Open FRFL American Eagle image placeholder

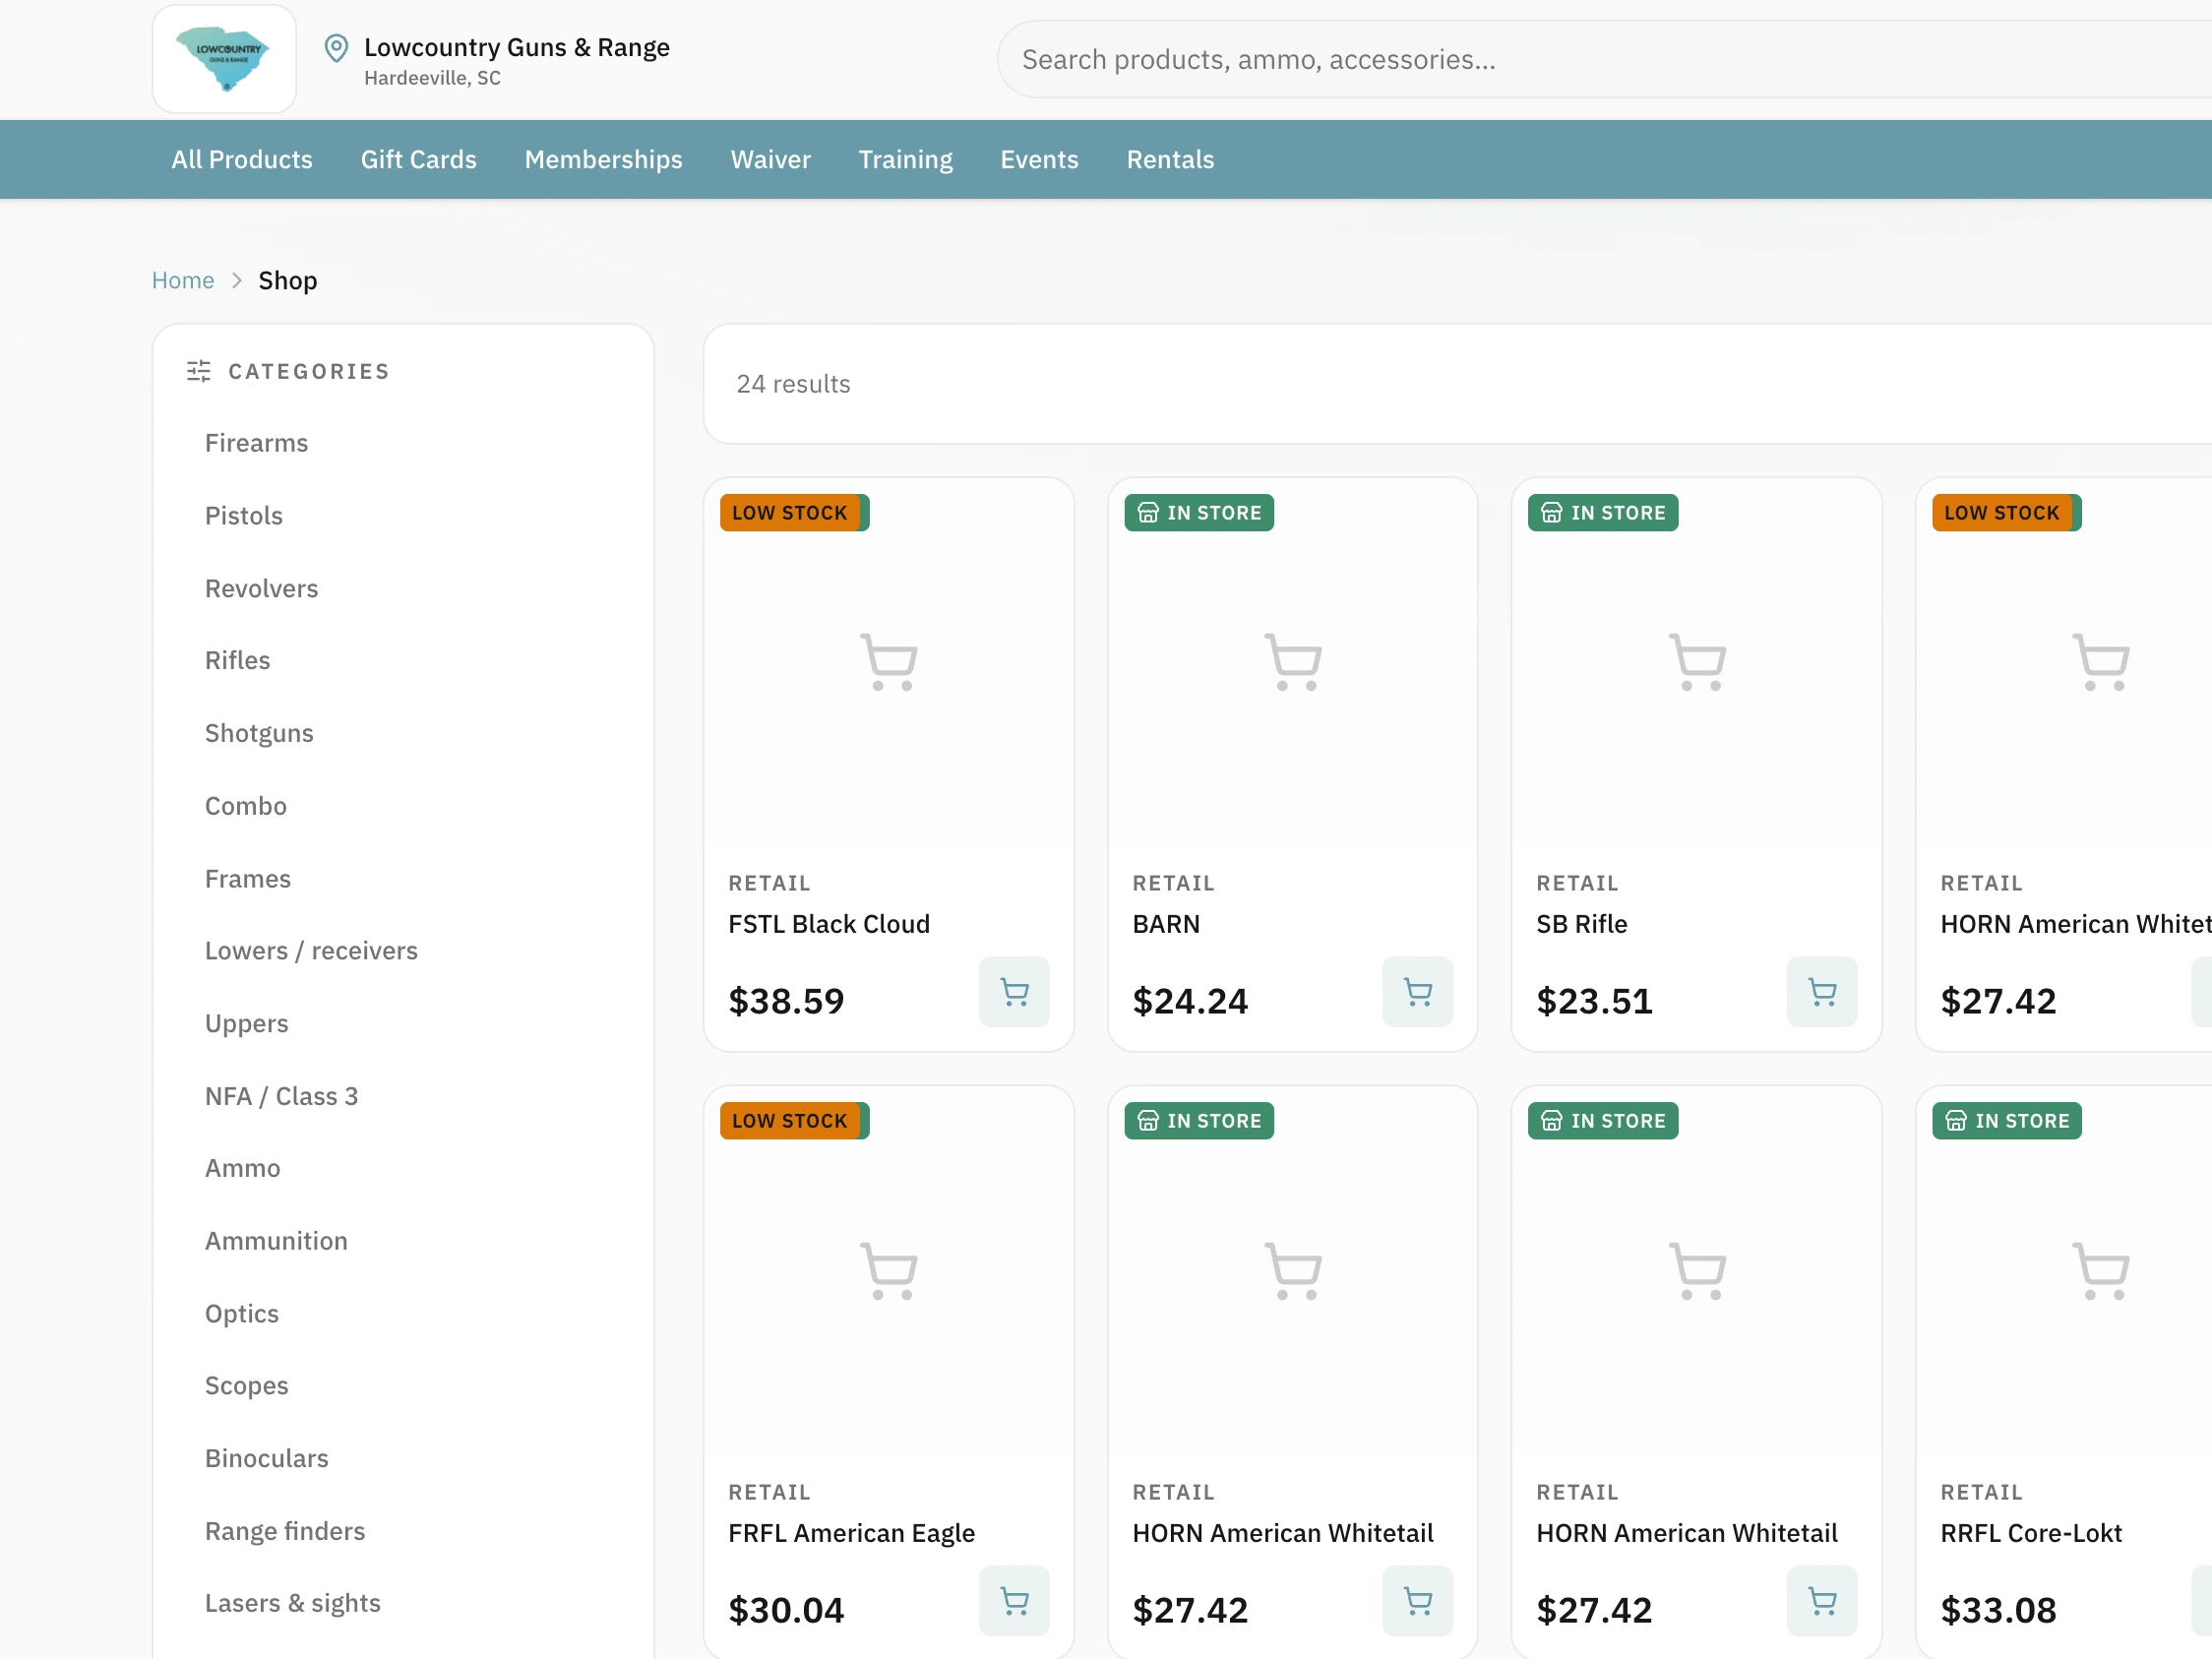point(889,1271)
